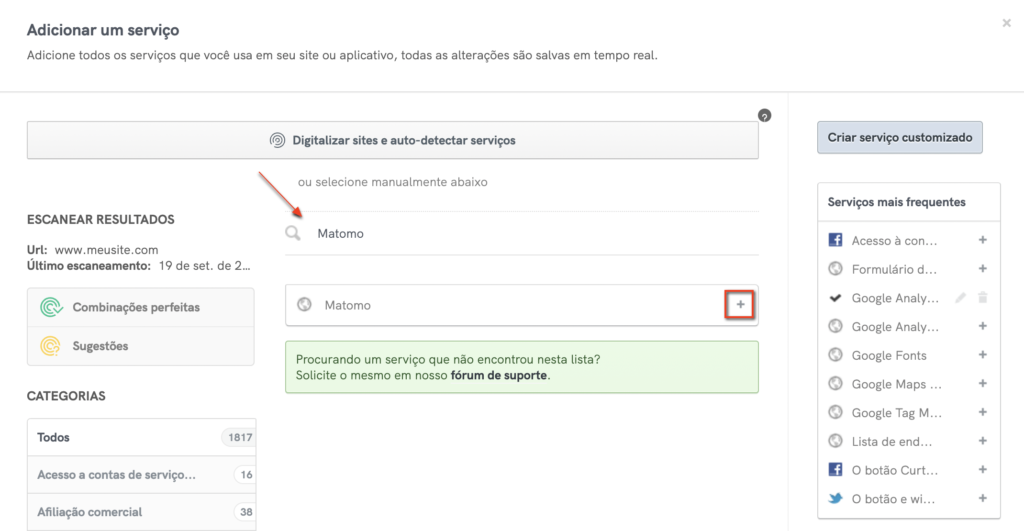
Task: Add Google Fonts using its plus icon
Action: click(983, 355)
